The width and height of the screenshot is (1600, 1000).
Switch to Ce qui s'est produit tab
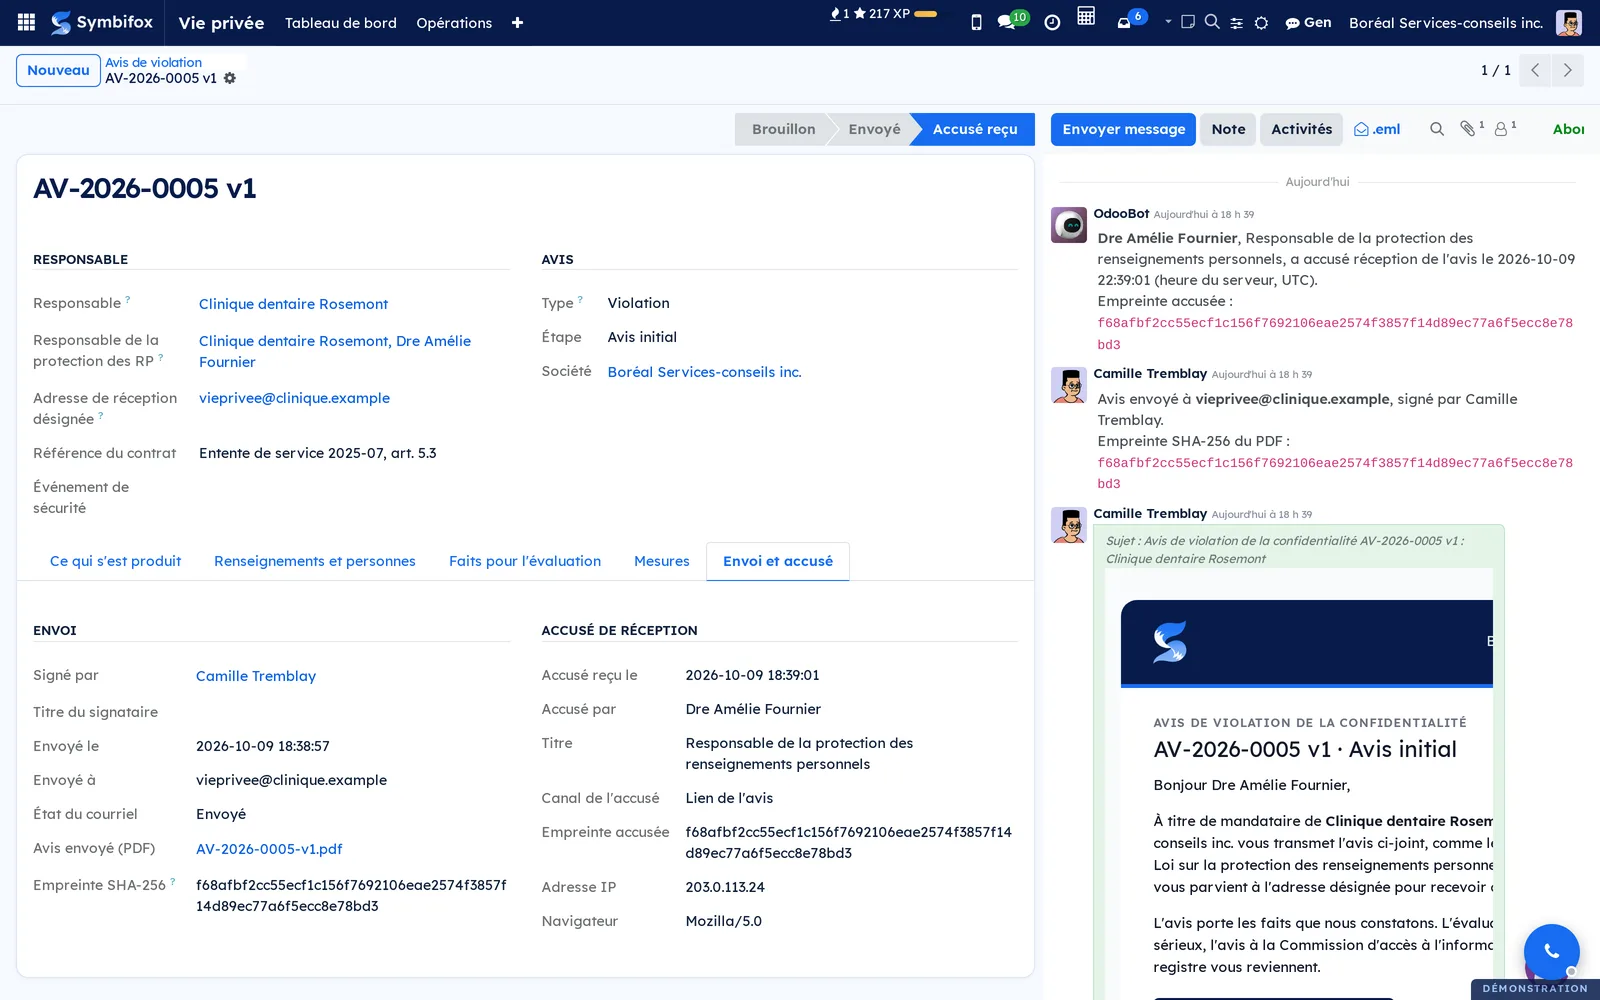coord(115,561)
